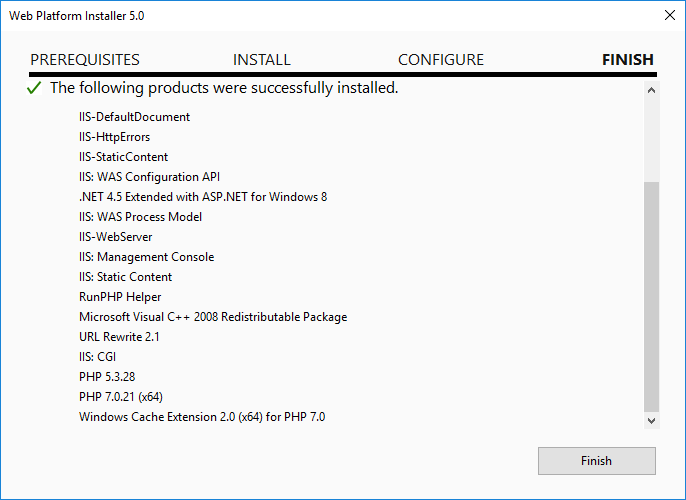Close the Web Platform Installer window
Viewport: 686px width, 500px height.
click(669, 15)
